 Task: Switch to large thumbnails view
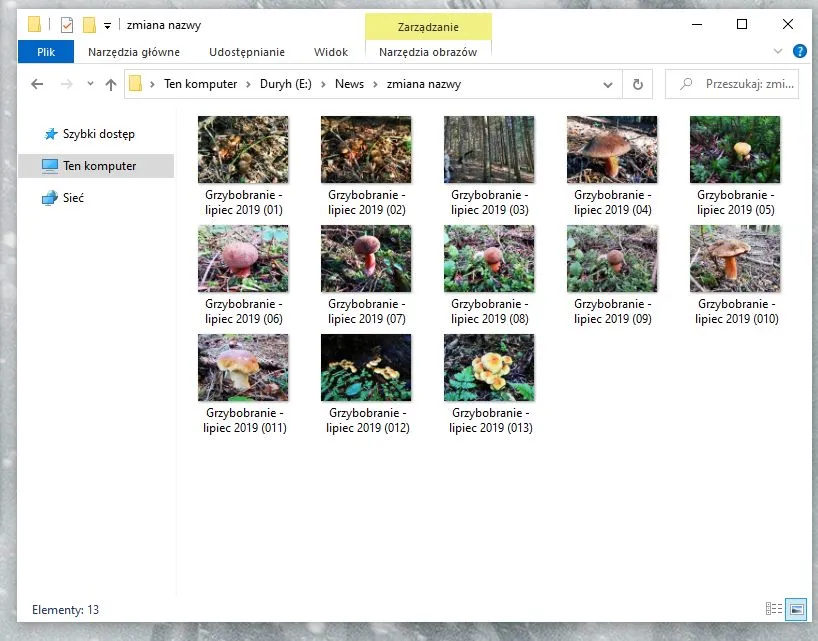[796, 609]
